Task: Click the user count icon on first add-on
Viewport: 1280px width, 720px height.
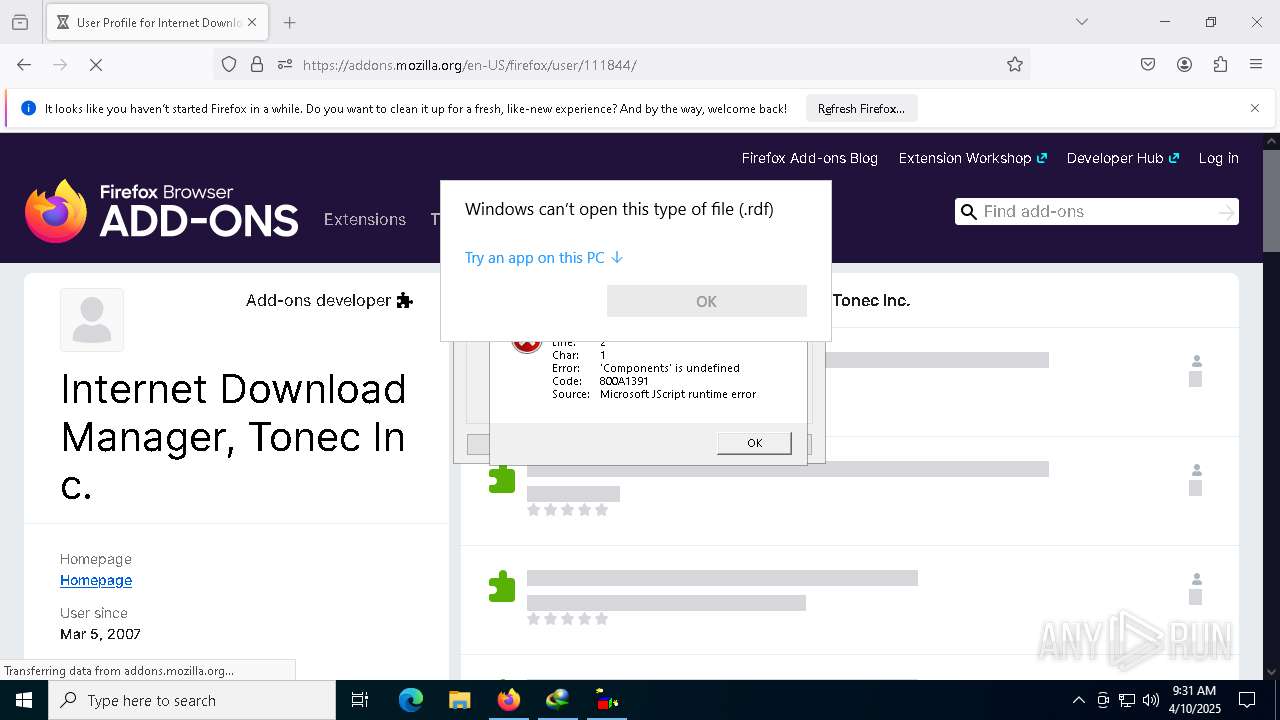Action: tap(1195, 362)
